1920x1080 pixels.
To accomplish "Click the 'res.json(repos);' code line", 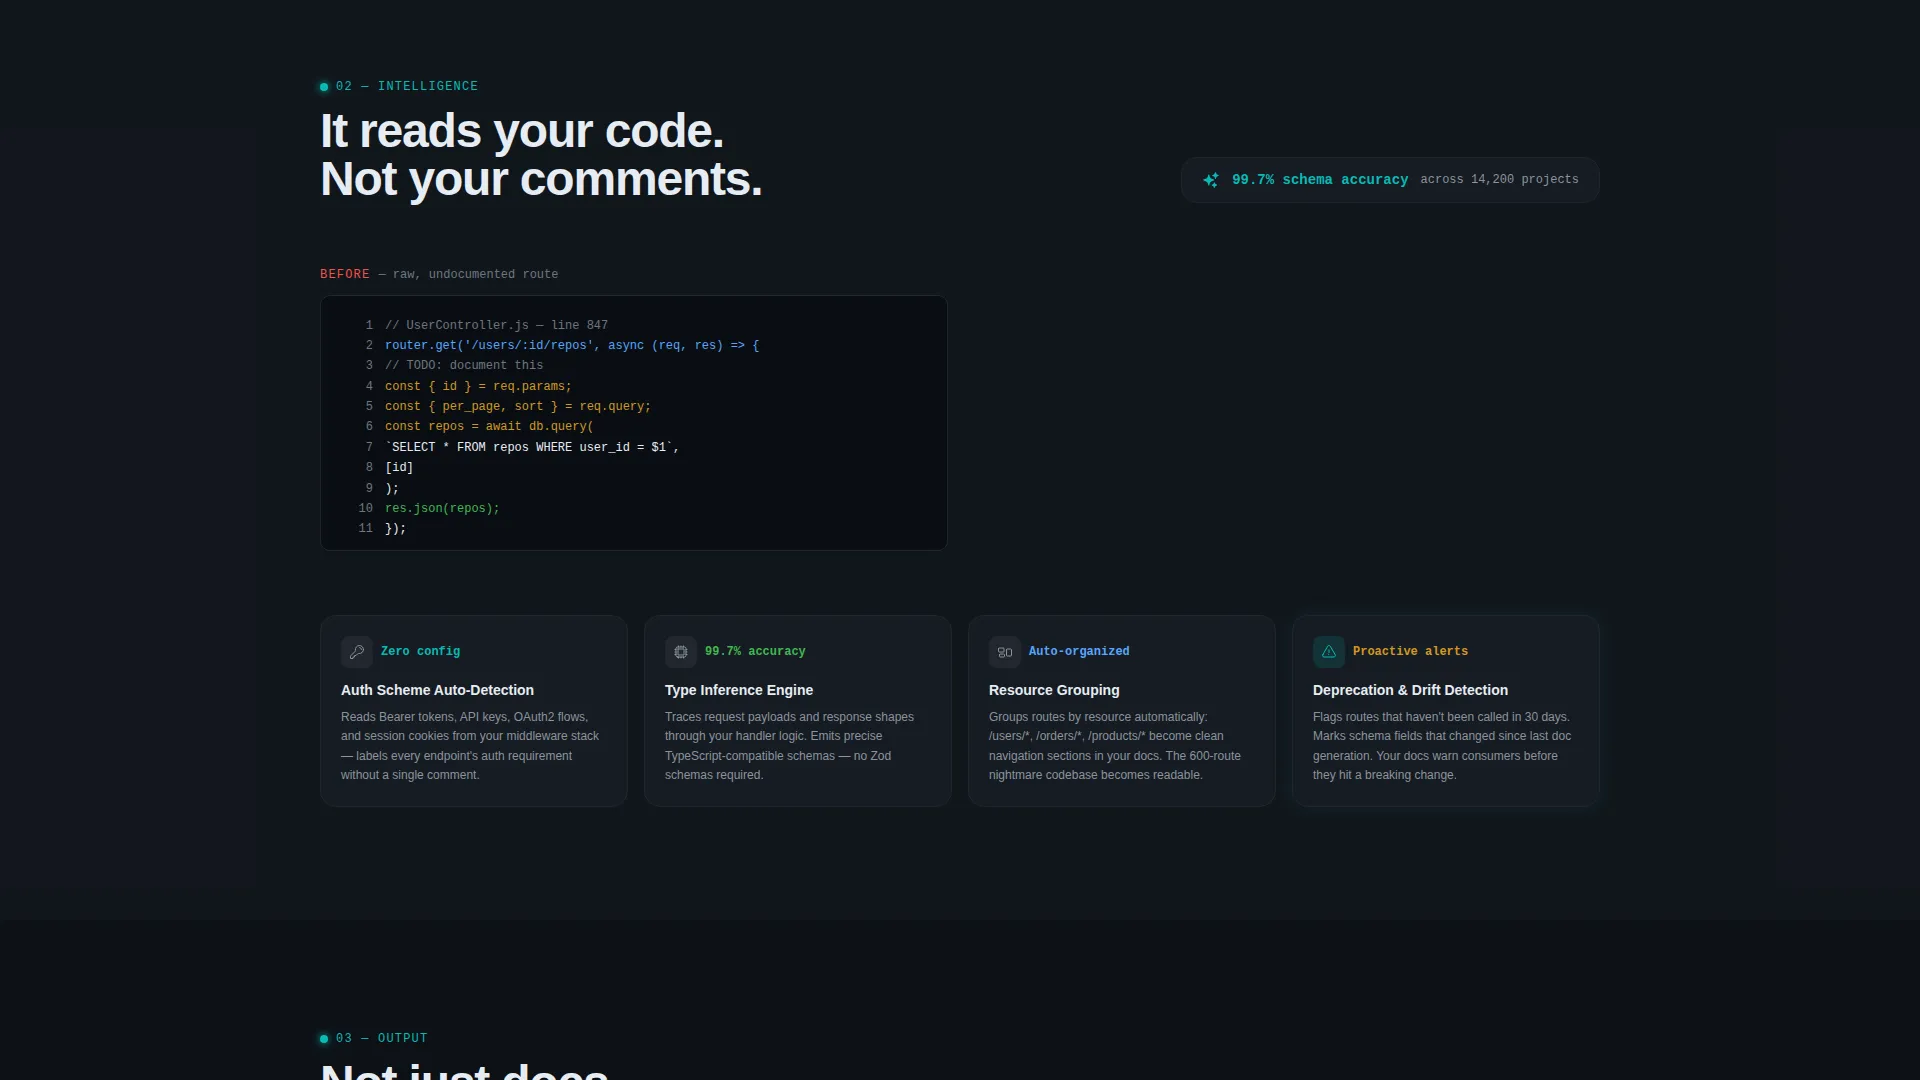I will pos(442,509).
